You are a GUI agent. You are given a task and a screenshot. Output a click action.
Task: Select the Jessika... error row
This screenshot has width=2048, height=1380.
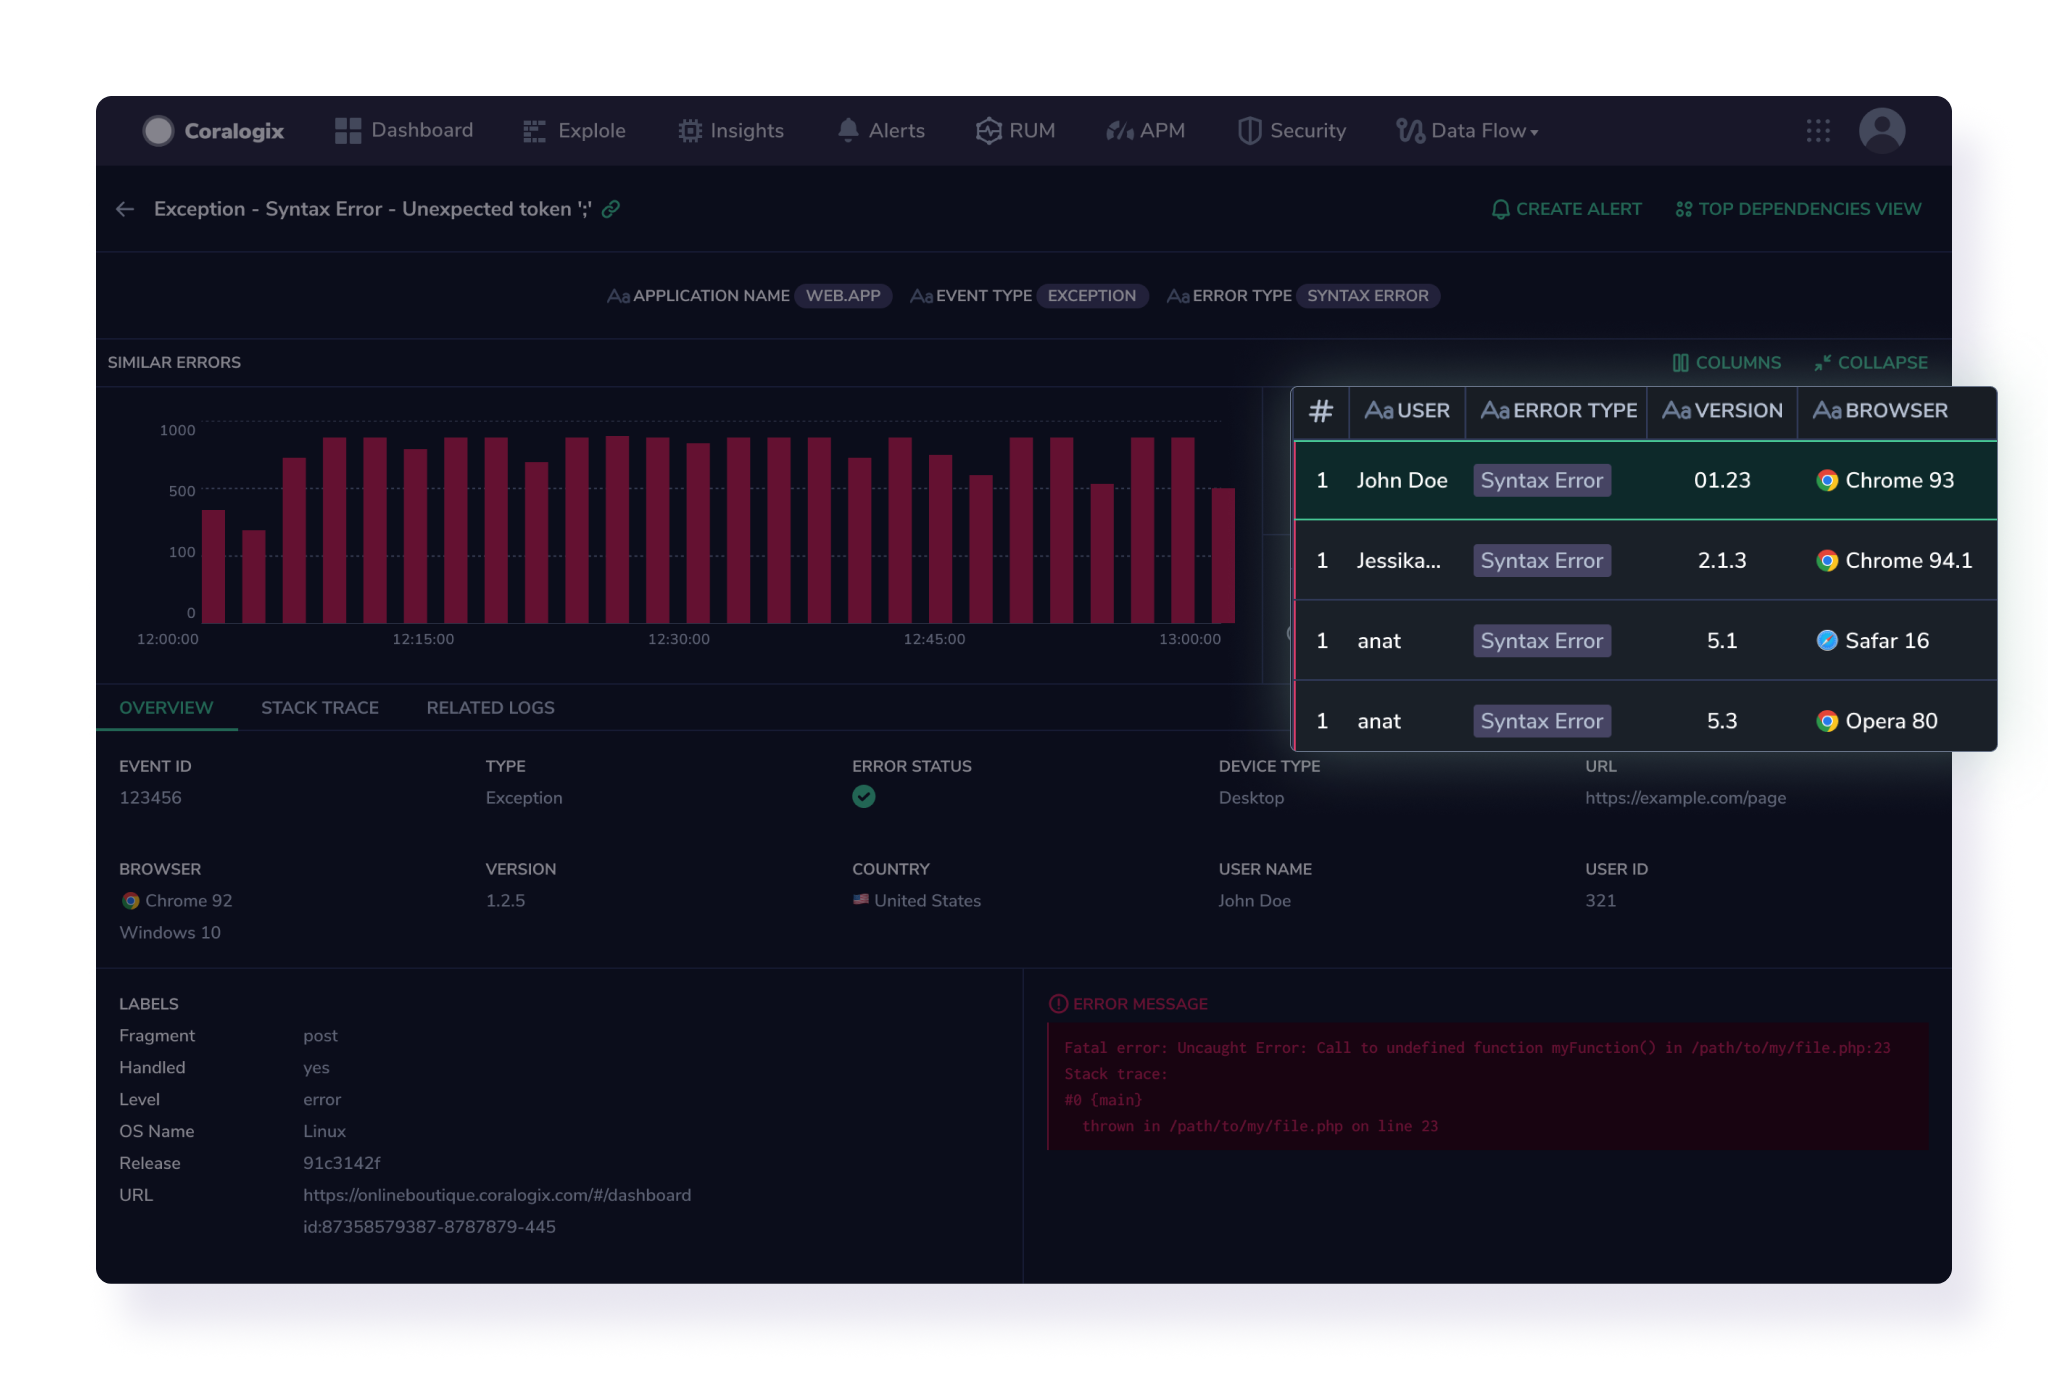1645,561
